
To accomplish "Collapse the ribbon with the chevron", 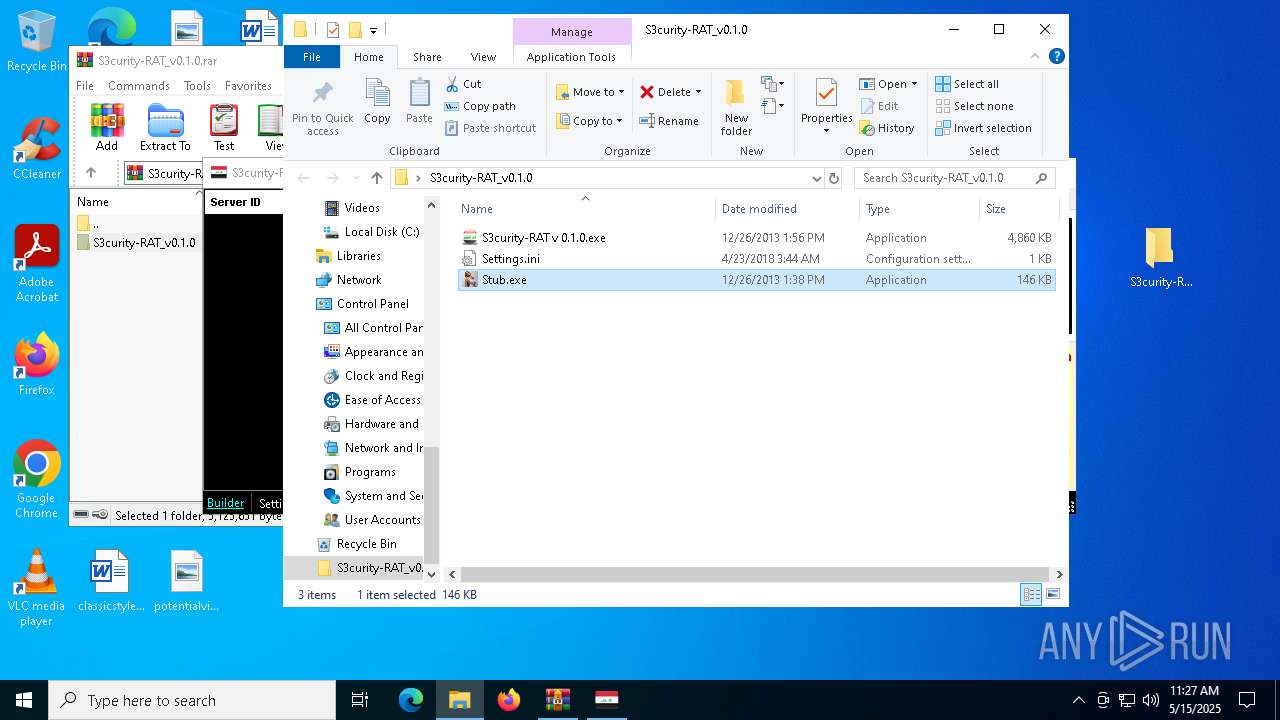I will click(1037, 57).
